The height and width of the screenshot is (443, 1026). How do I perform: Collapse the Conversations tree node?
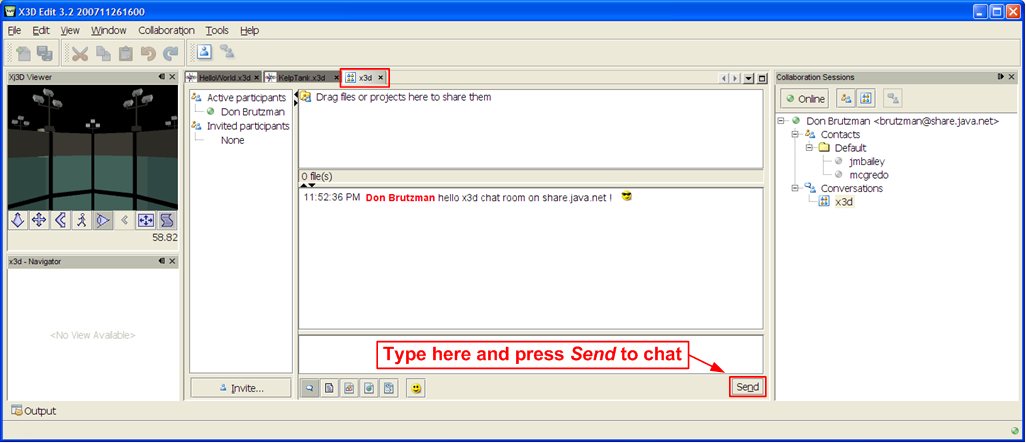pyautogui.click(x=795, y=188)
